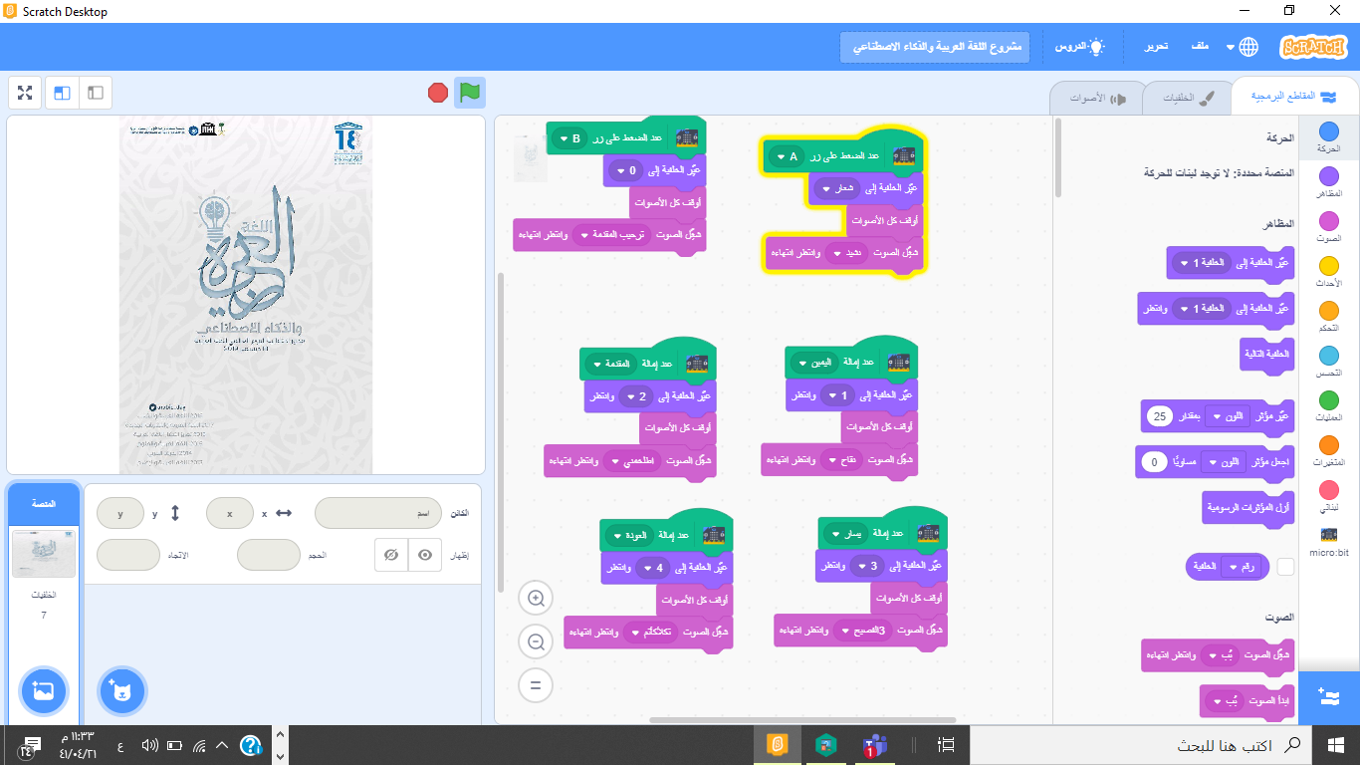The image size is (1360, 765).
Task: Show the sprite using eye icon
Action: (426, 555)
